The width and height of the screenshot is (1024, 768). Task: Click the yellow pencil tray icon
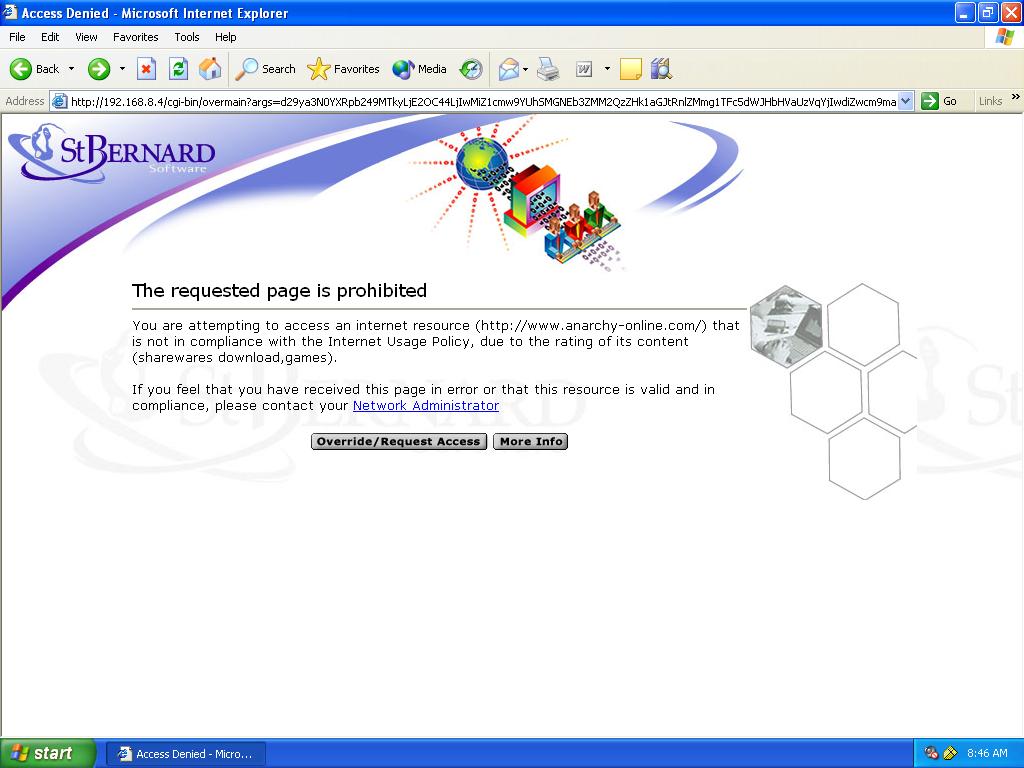tap(950, 753)
